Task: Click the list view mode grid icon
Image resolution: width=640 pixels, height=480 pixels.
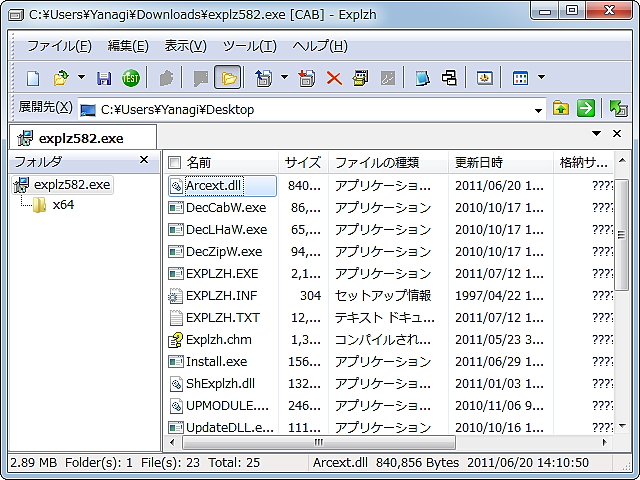Action: coord(520,78)
